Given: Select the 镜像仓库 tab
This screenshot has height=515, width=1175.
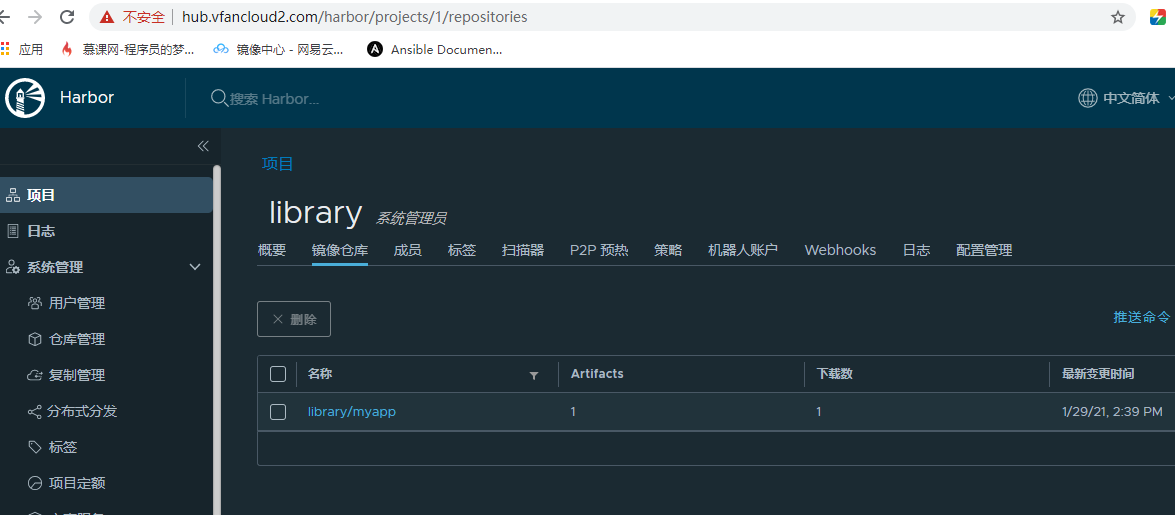Looking at the screenshot, I should click(x=340, y=250).
